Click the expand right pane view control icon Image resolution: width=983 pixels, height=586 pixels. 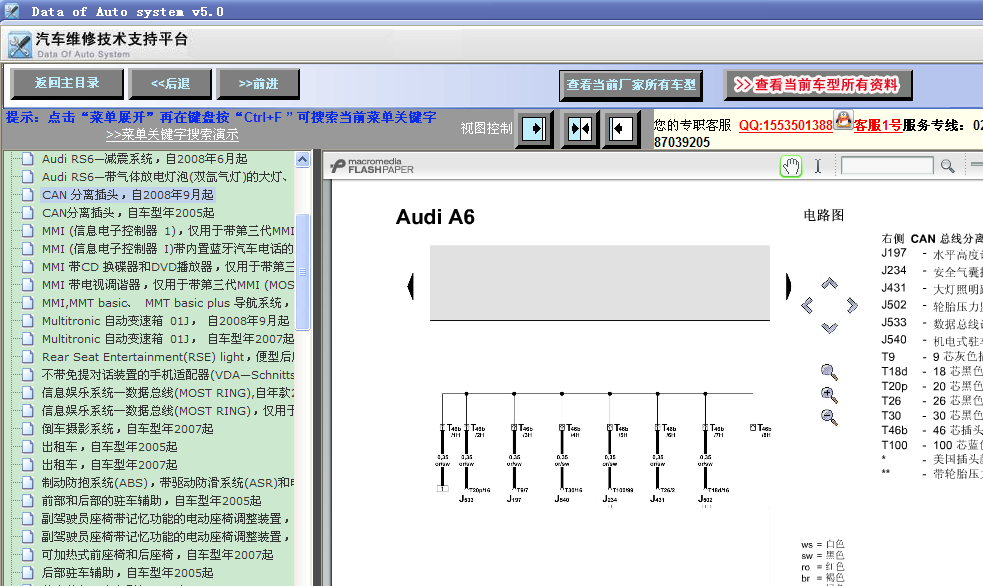(534, 129)
